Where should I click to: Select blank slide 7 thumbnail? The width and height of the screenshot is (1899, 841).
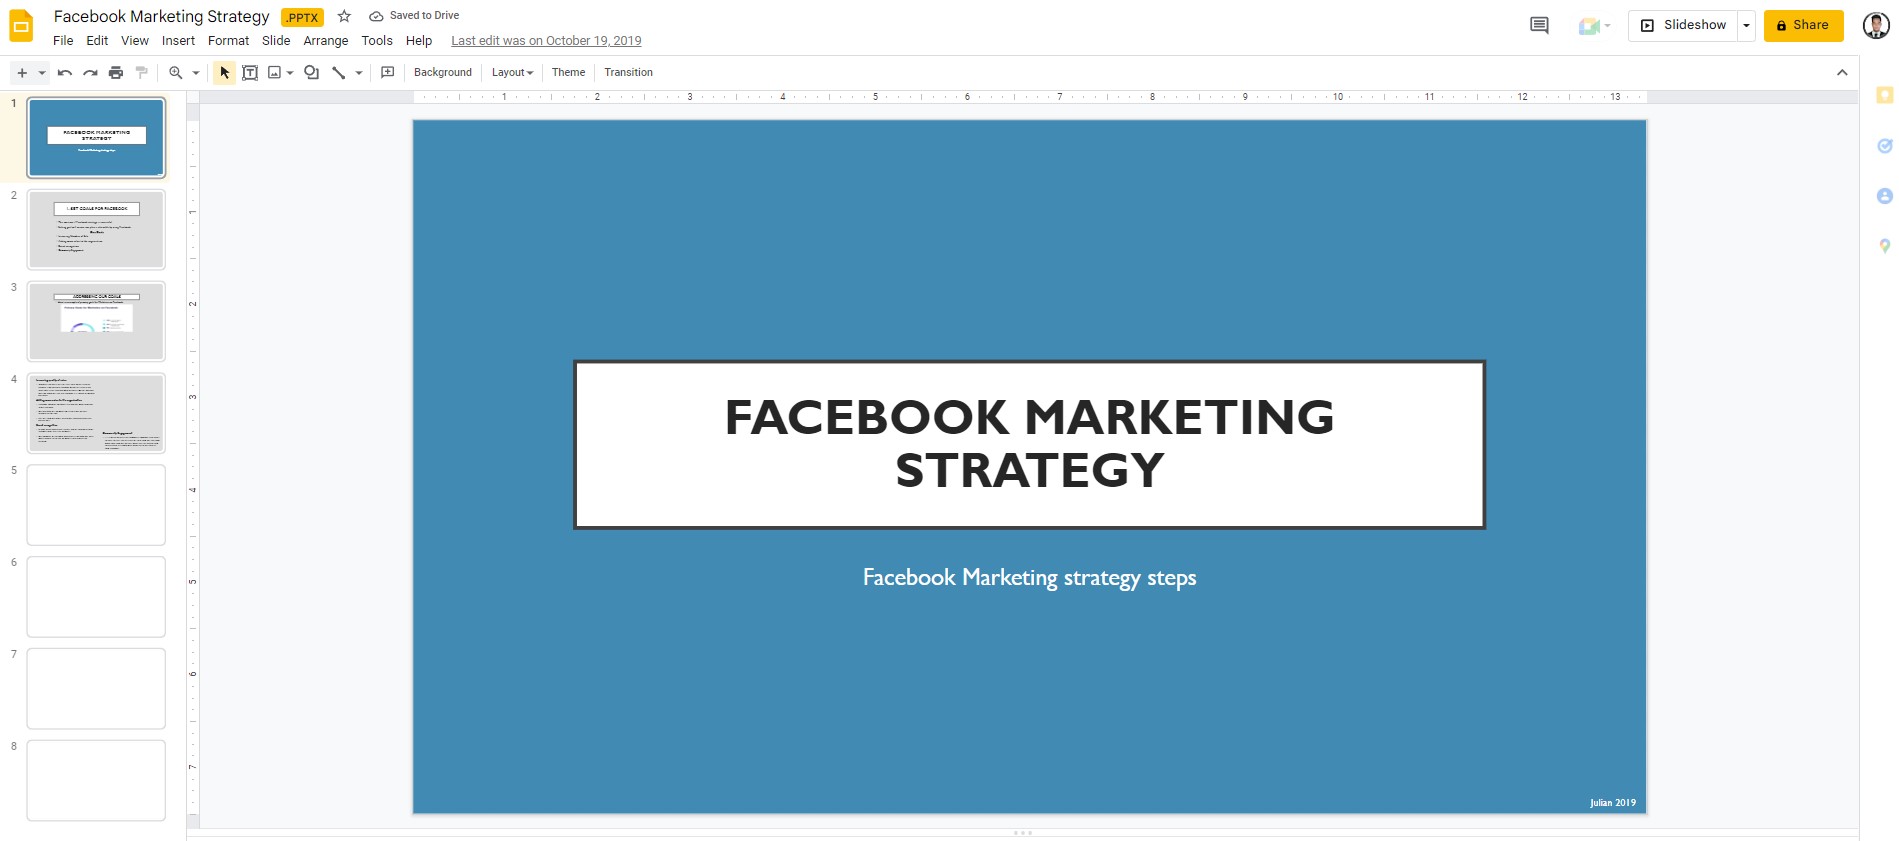click(96, 689)
